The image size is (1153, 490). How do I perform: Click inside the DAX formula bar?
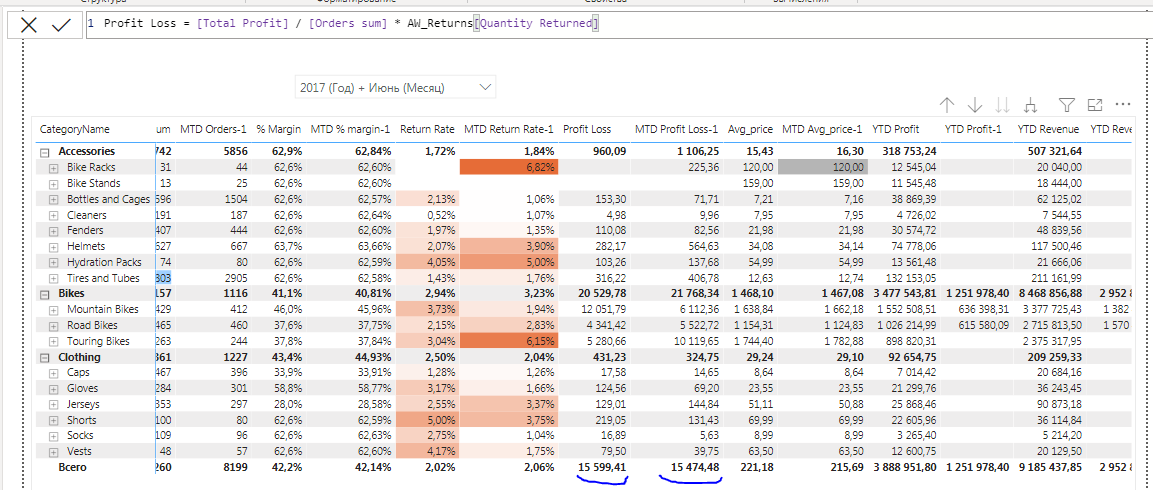[618, 25]
